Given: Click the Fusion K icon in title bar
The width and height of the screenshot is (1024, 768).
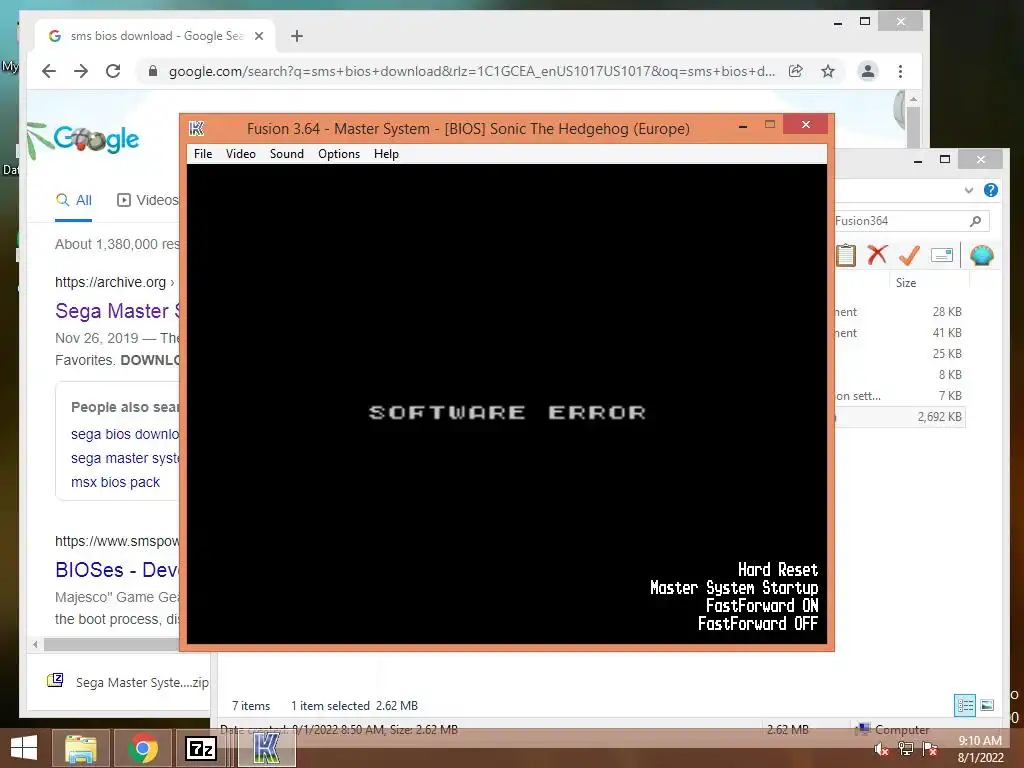Looking at the screenshot, I should click(197, 129).
